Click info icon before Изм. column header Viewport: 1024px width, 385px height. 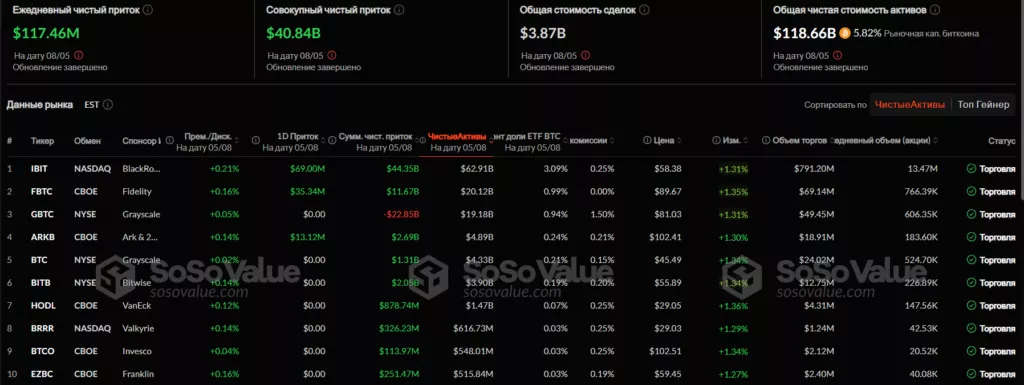click(717, 140)
